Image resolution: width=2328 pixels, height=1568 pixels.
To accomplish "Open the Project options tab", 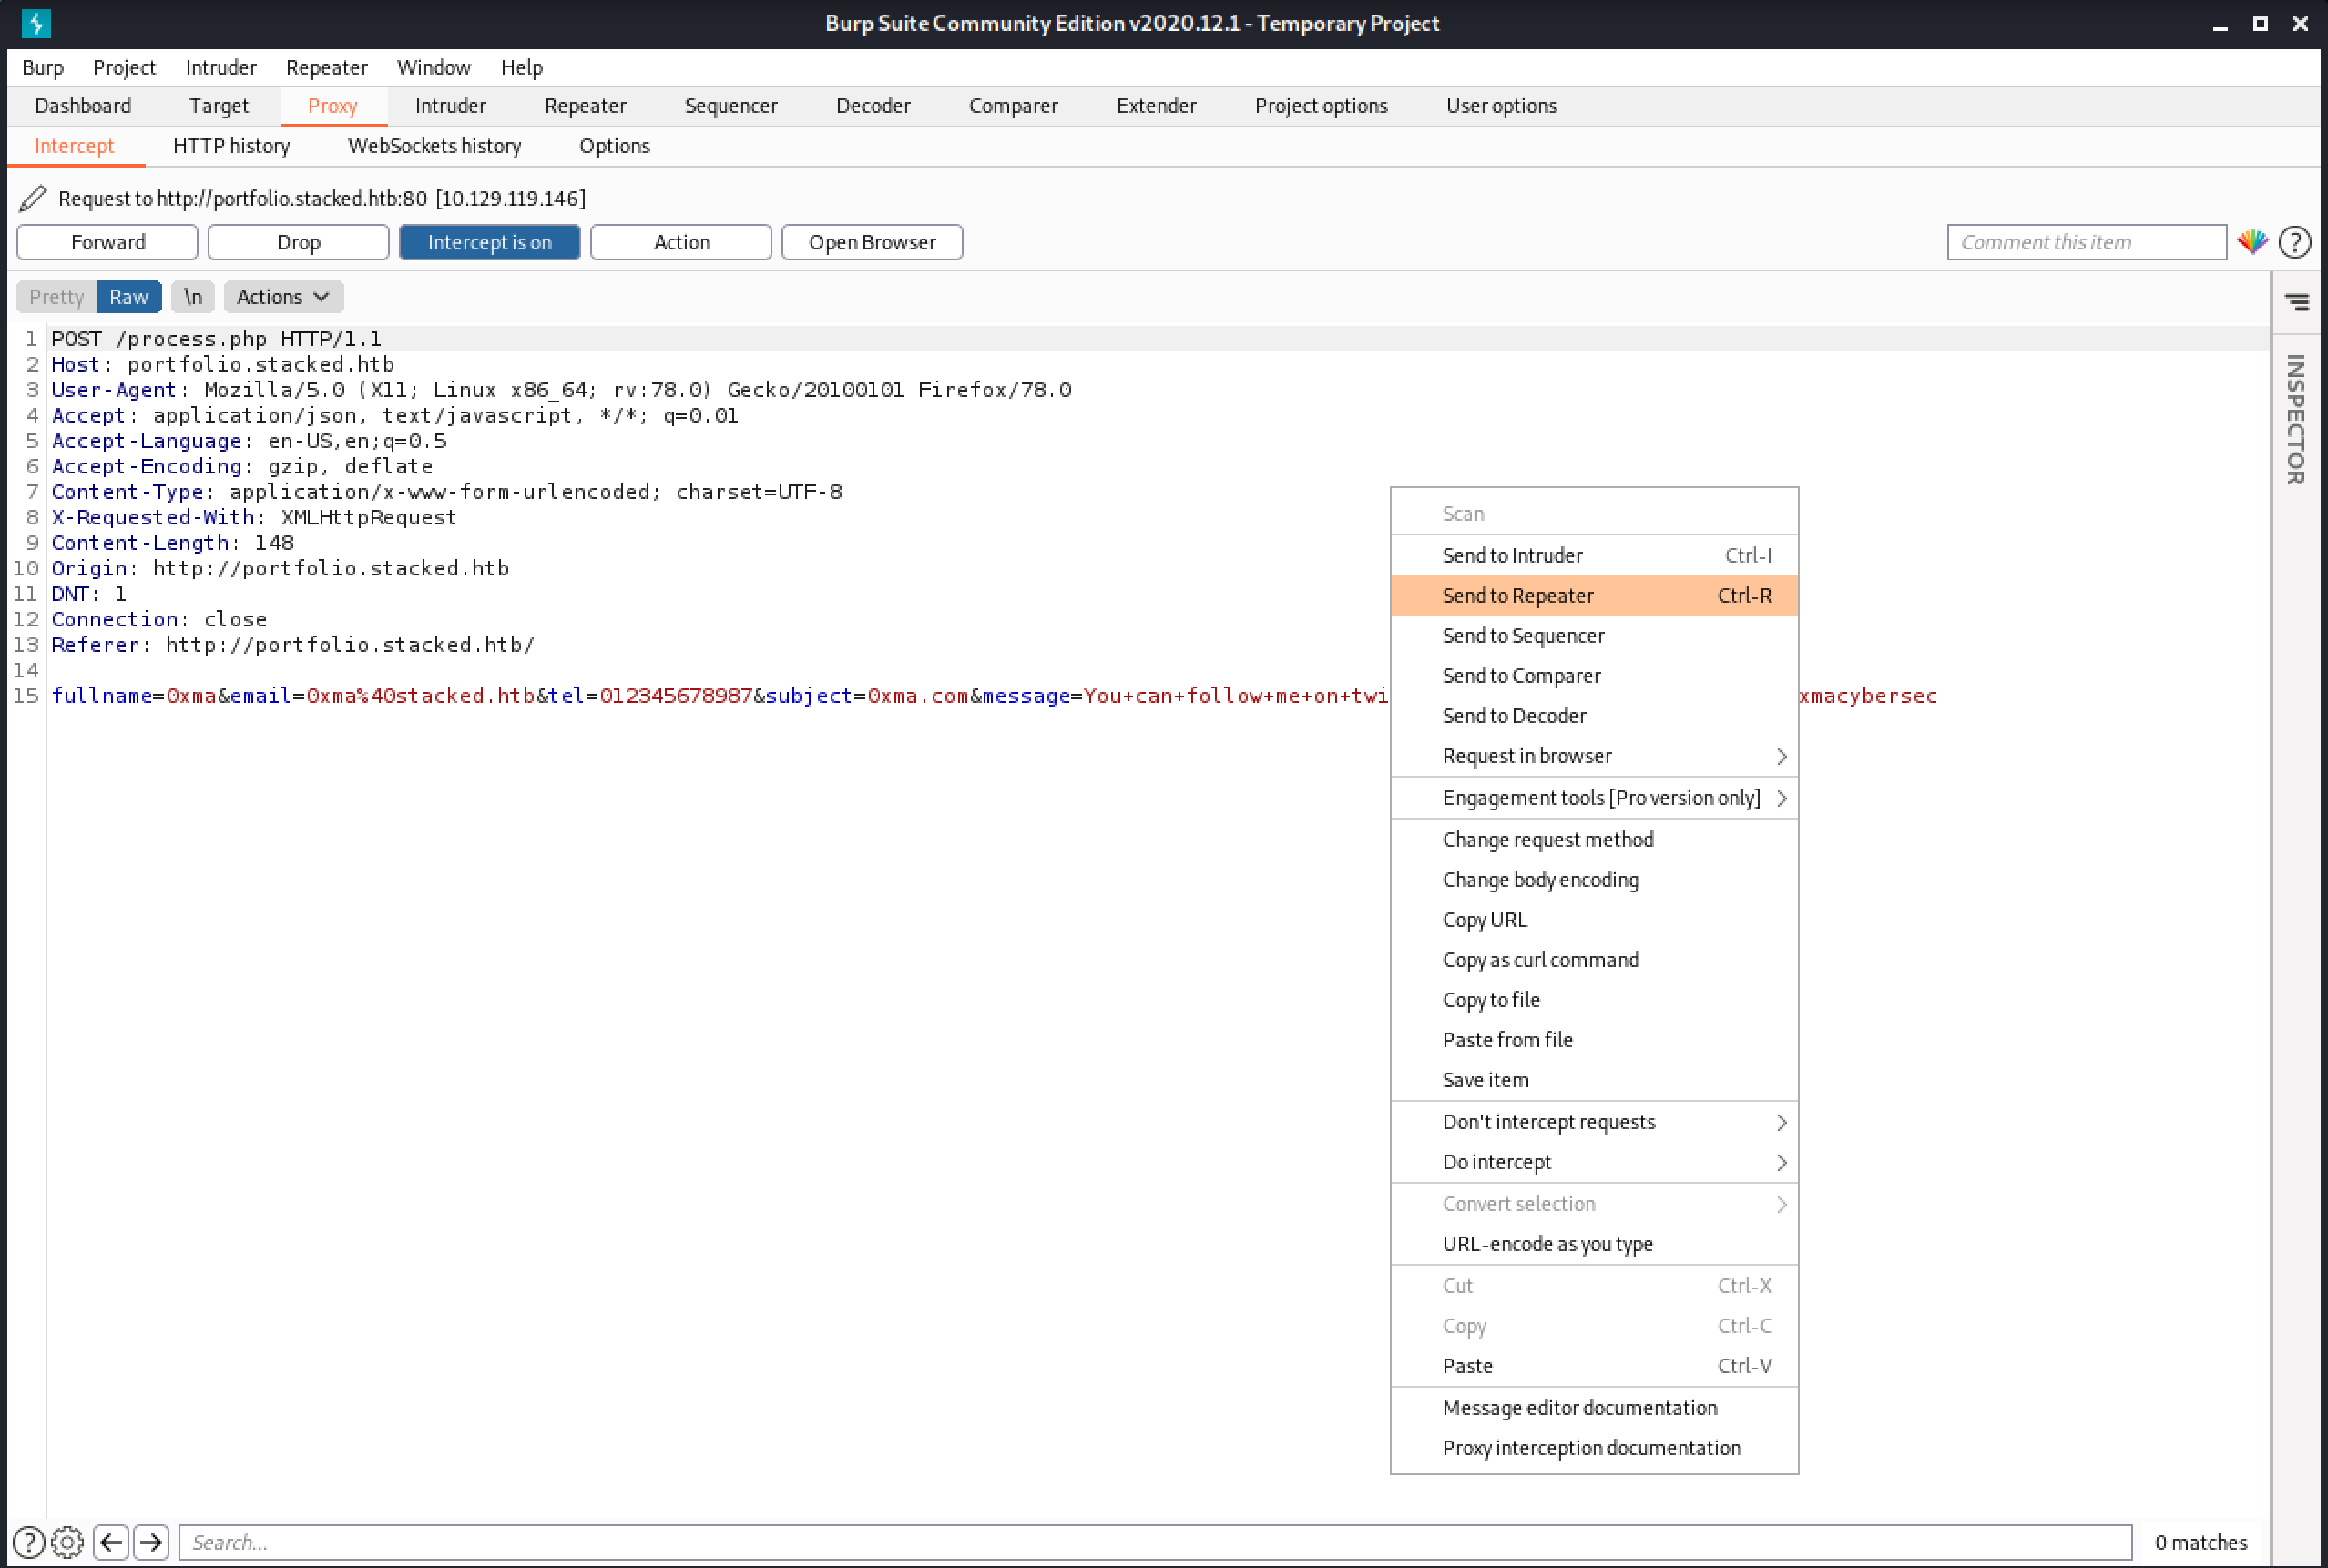I will [1320, 106].
